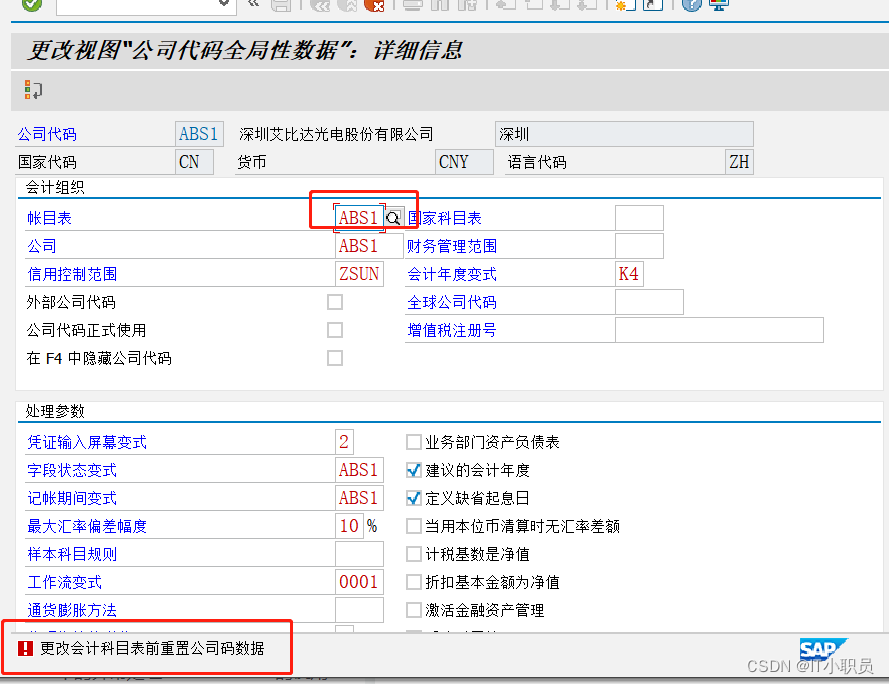Click the red error icon in status bar
The height and width of the screenshot is (684, 889).
[25, 648]
